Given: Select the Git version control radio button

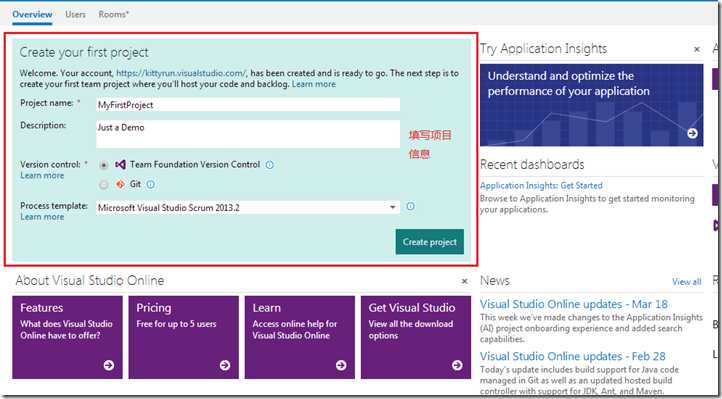Looking at the screenshot, I should tap(104, 185).
